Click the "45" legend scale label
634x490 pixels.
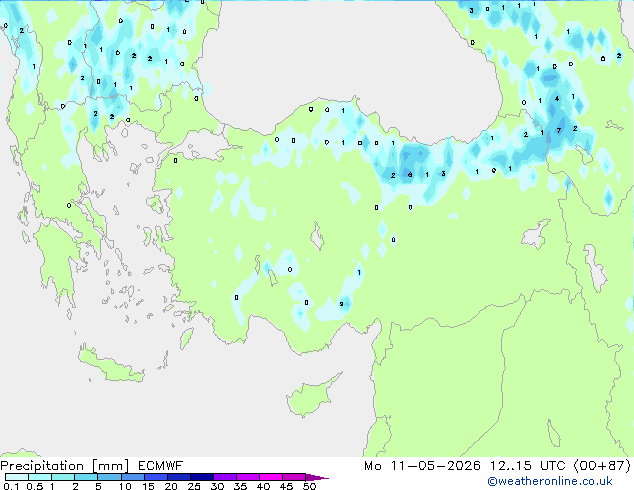point(286,486)
